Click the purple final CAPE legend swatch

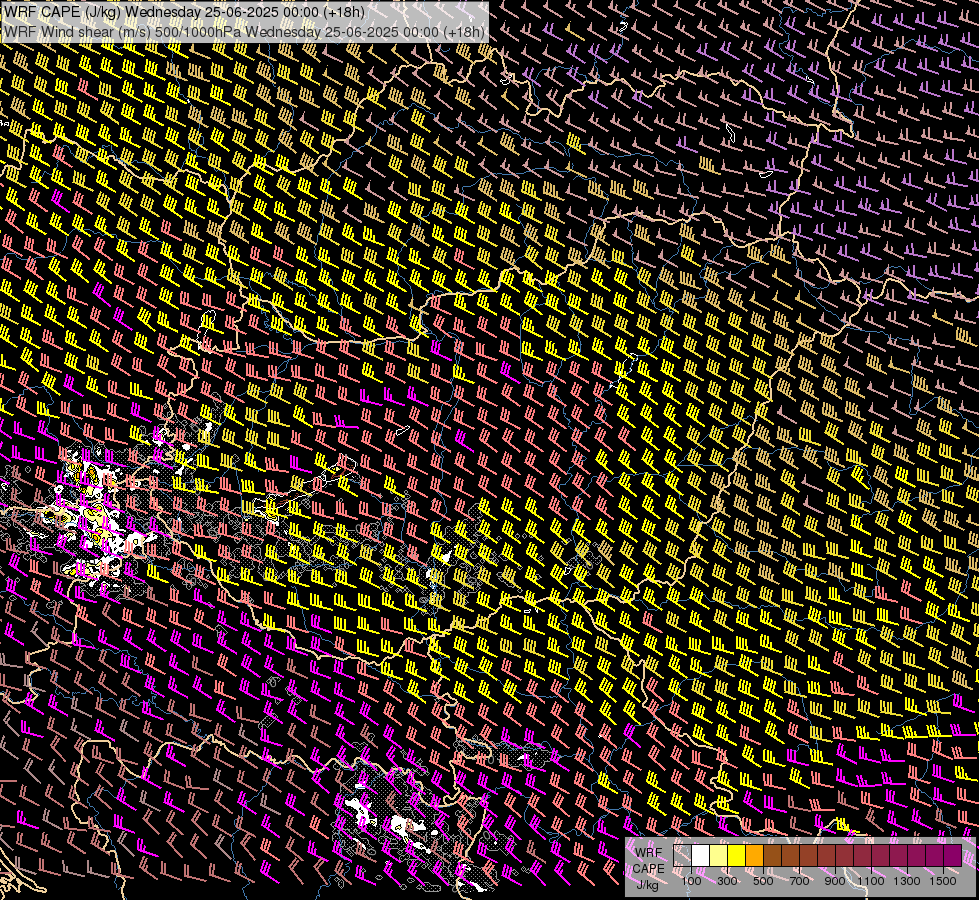[953, 855]
